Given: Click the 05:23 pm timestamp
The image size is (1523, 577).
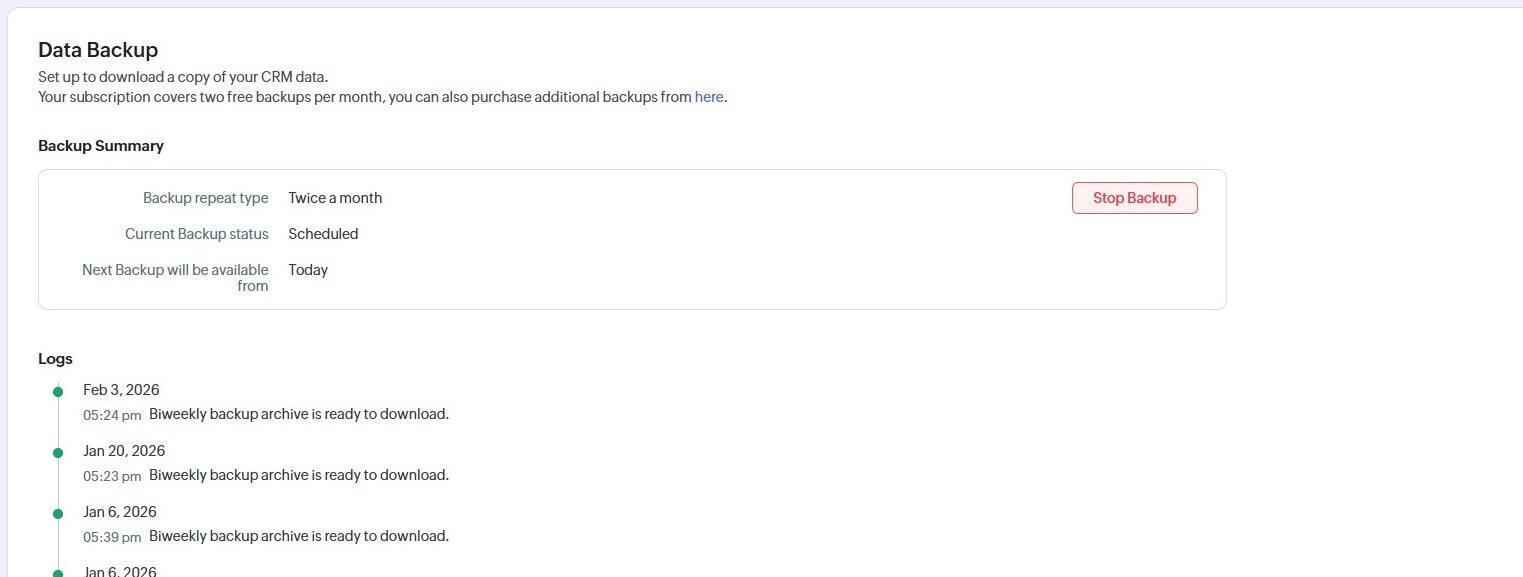Looking at the screenshot, I should pyautogui.click(x=112, y=476).
